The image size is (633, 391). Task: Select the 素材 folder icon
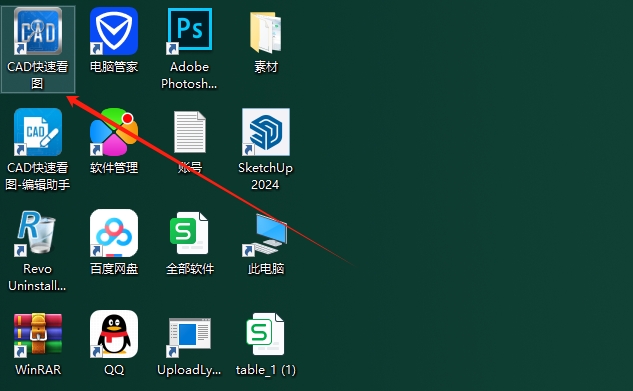[265, 32]
